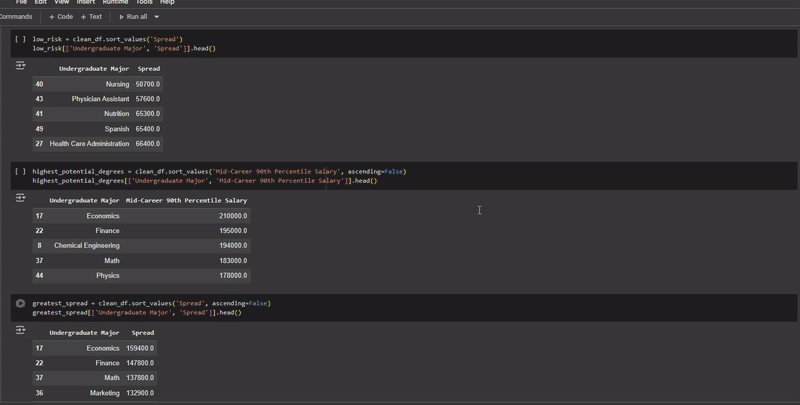Open the View menu
This screenshot has width=800, height=405.
point(61,2)
